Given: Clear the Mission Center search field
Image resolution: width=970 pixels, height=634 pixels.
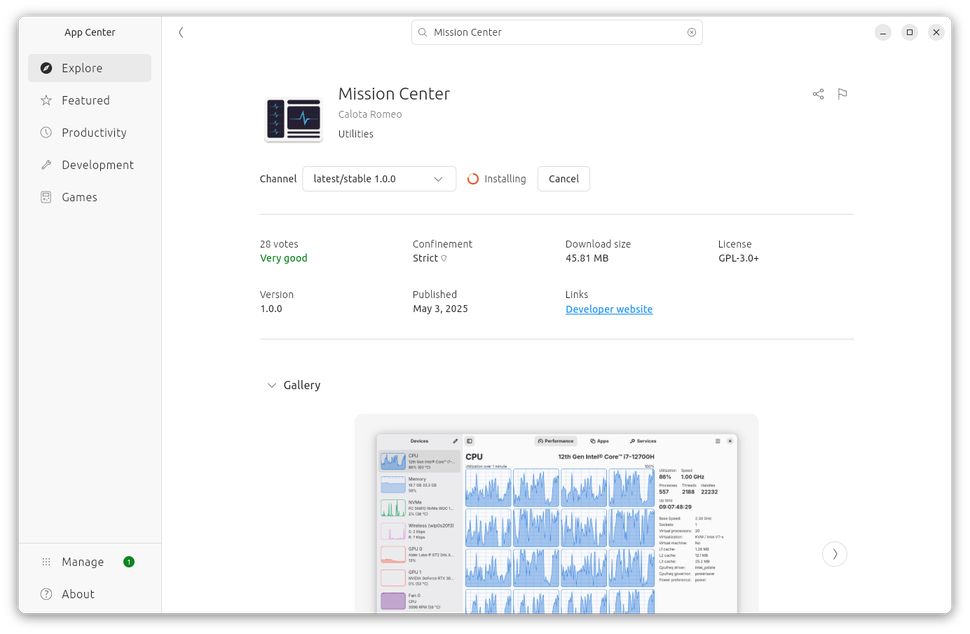Looking at the screenshot, I should click(691, 31).
